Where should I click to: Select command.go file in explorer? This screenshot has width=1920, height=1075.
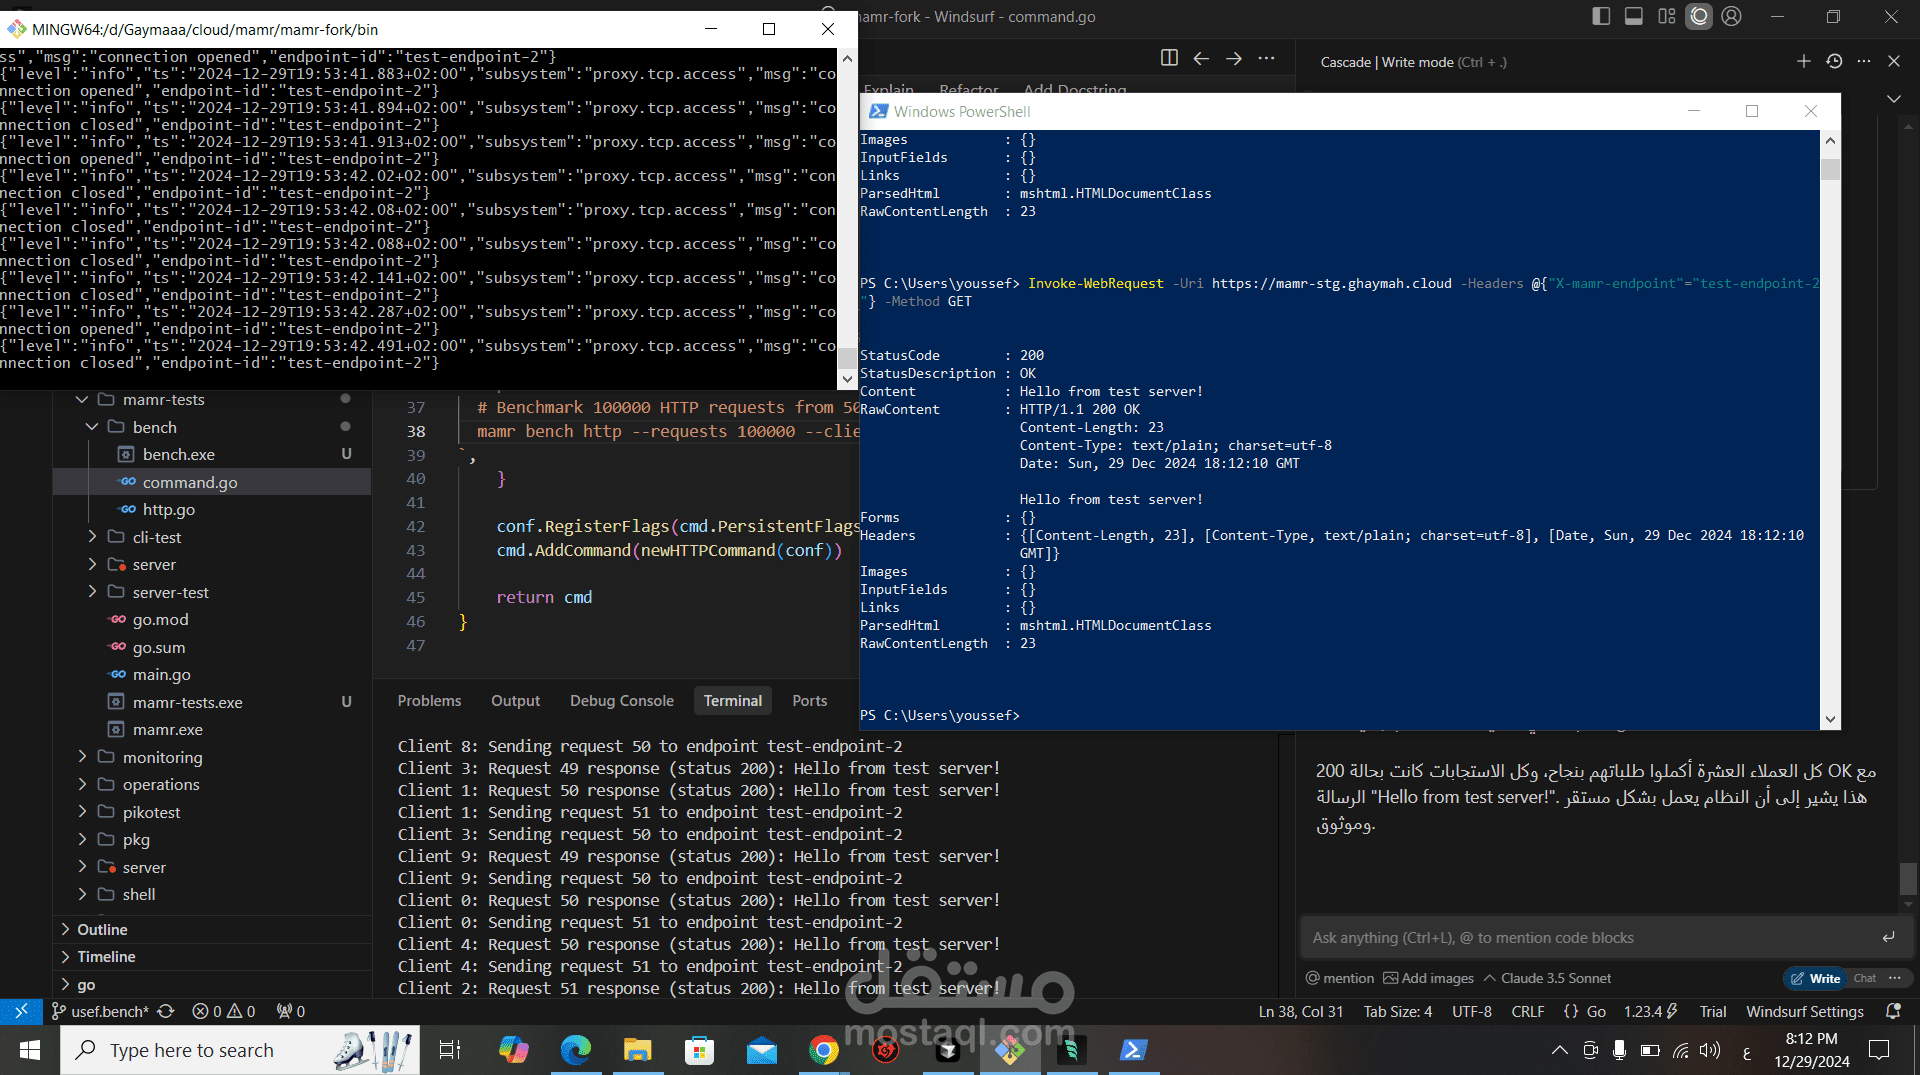190,482
